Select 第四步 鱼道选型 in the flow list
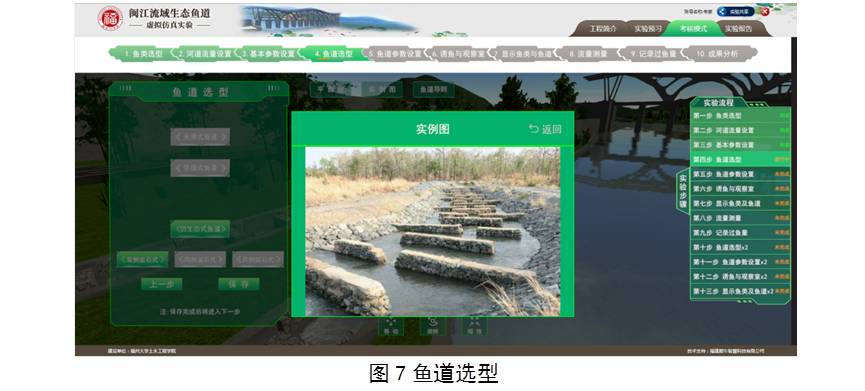865x391 pixels. (740, 159)
